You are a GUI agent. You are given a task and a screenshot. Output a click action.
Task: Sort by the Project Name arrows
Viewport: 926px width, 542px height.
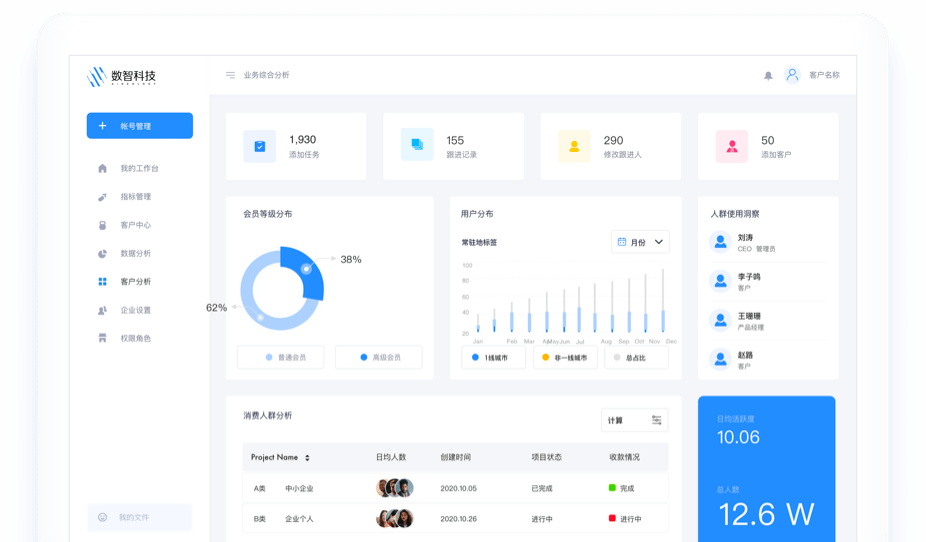[307, 458]
